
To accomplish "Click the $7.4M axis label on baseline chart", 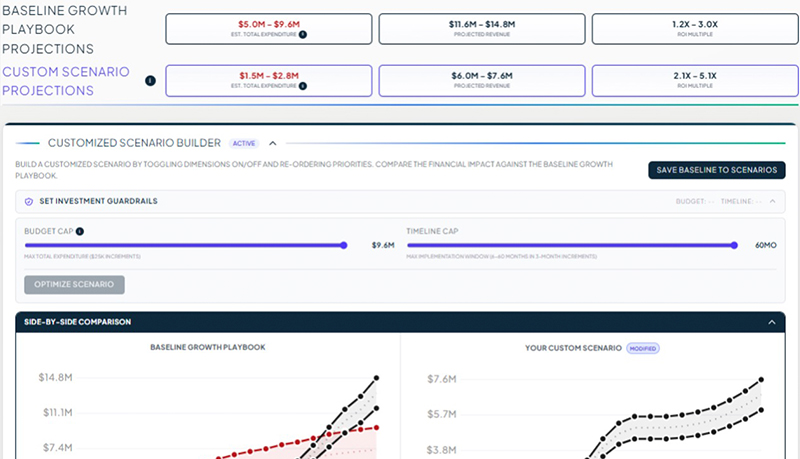I will coord(58,447).
